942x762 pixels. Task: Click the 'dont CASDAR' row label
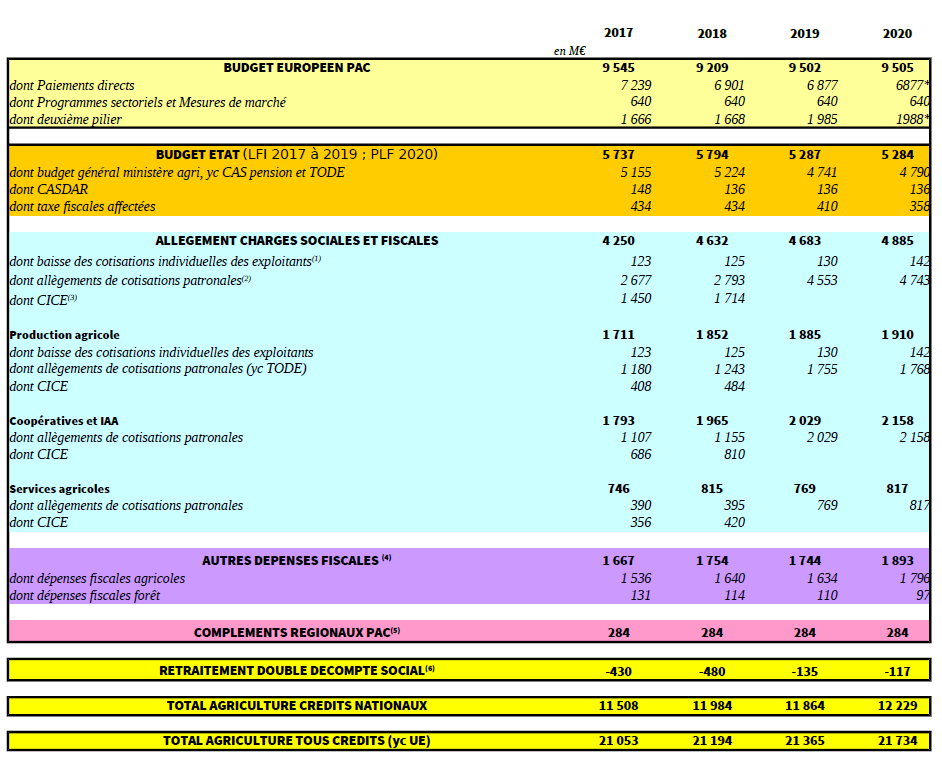49,189
